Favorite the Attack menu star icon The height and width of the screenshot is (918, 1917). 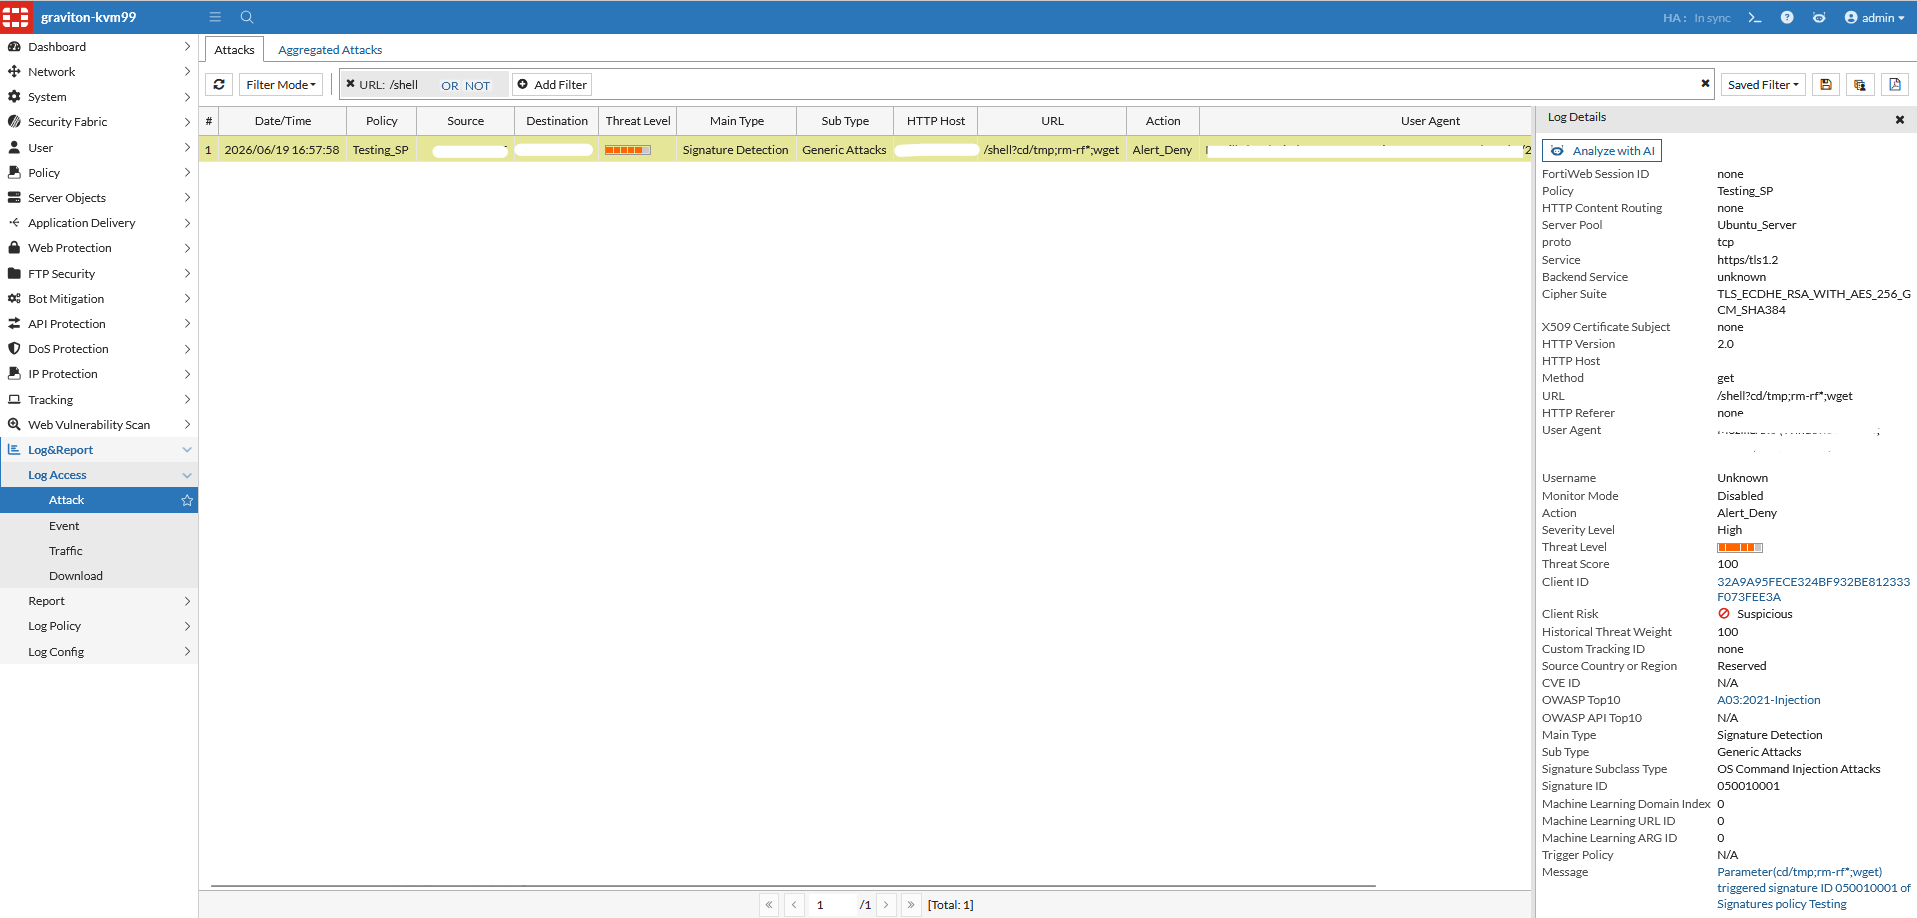pyautogui.click(x=187, y=500)
